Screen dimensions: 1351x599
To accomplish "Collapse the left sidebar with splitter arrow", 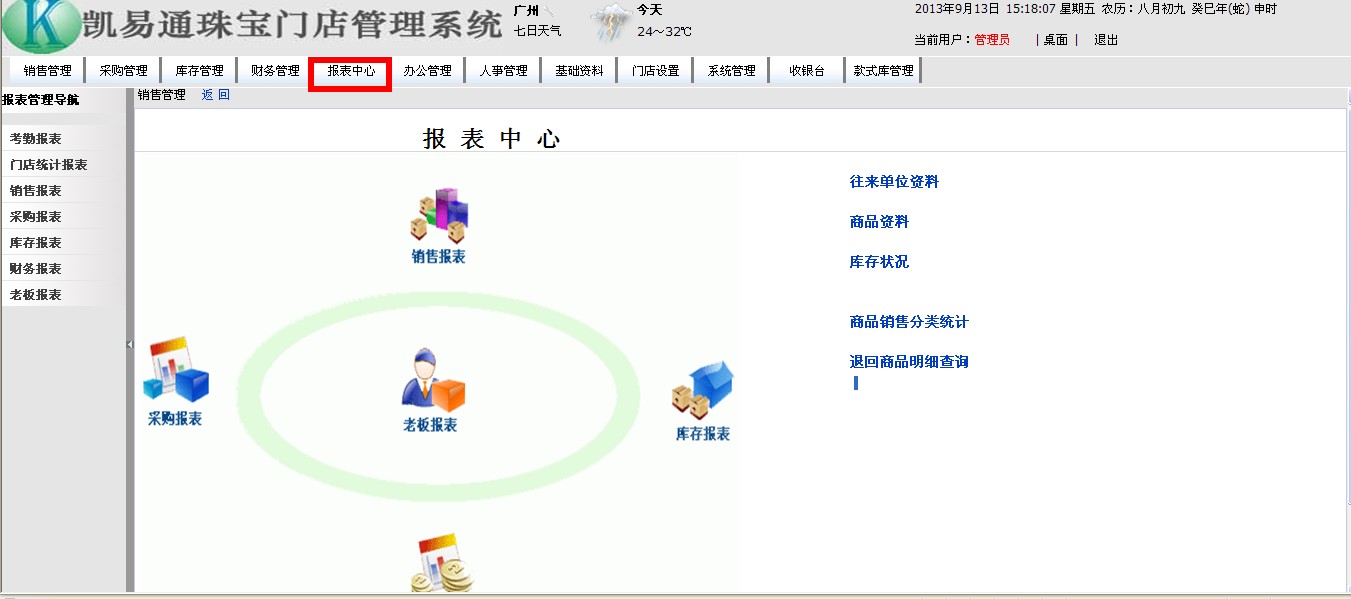I will point(129,344).
